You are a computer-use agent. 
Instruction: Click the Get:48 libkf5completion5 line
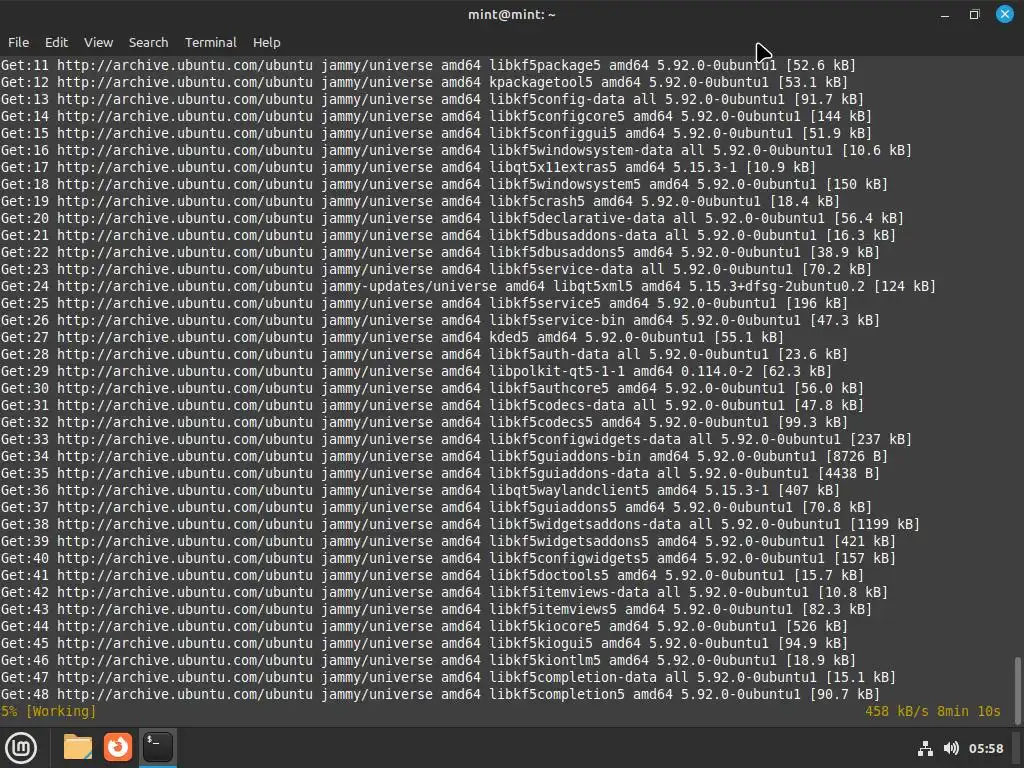[x=440, y=694]
